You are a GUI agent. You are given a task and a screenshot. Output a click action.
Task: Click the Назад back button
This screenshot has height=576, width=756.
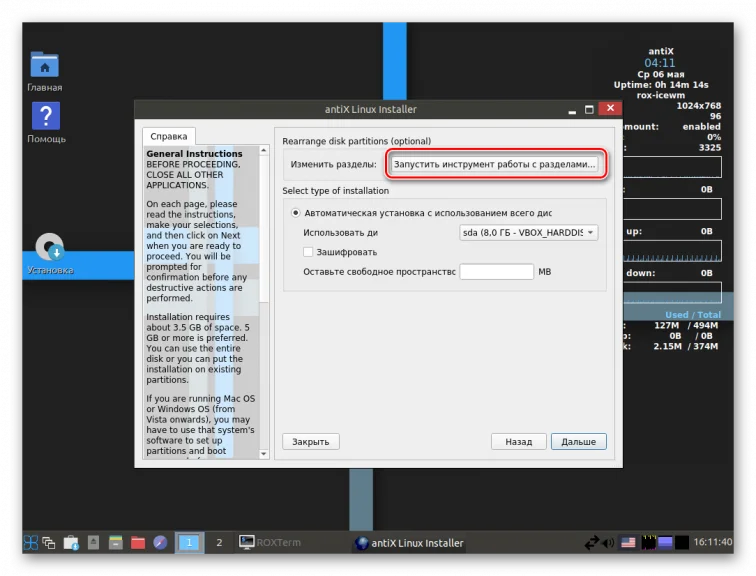click(519, 442)
